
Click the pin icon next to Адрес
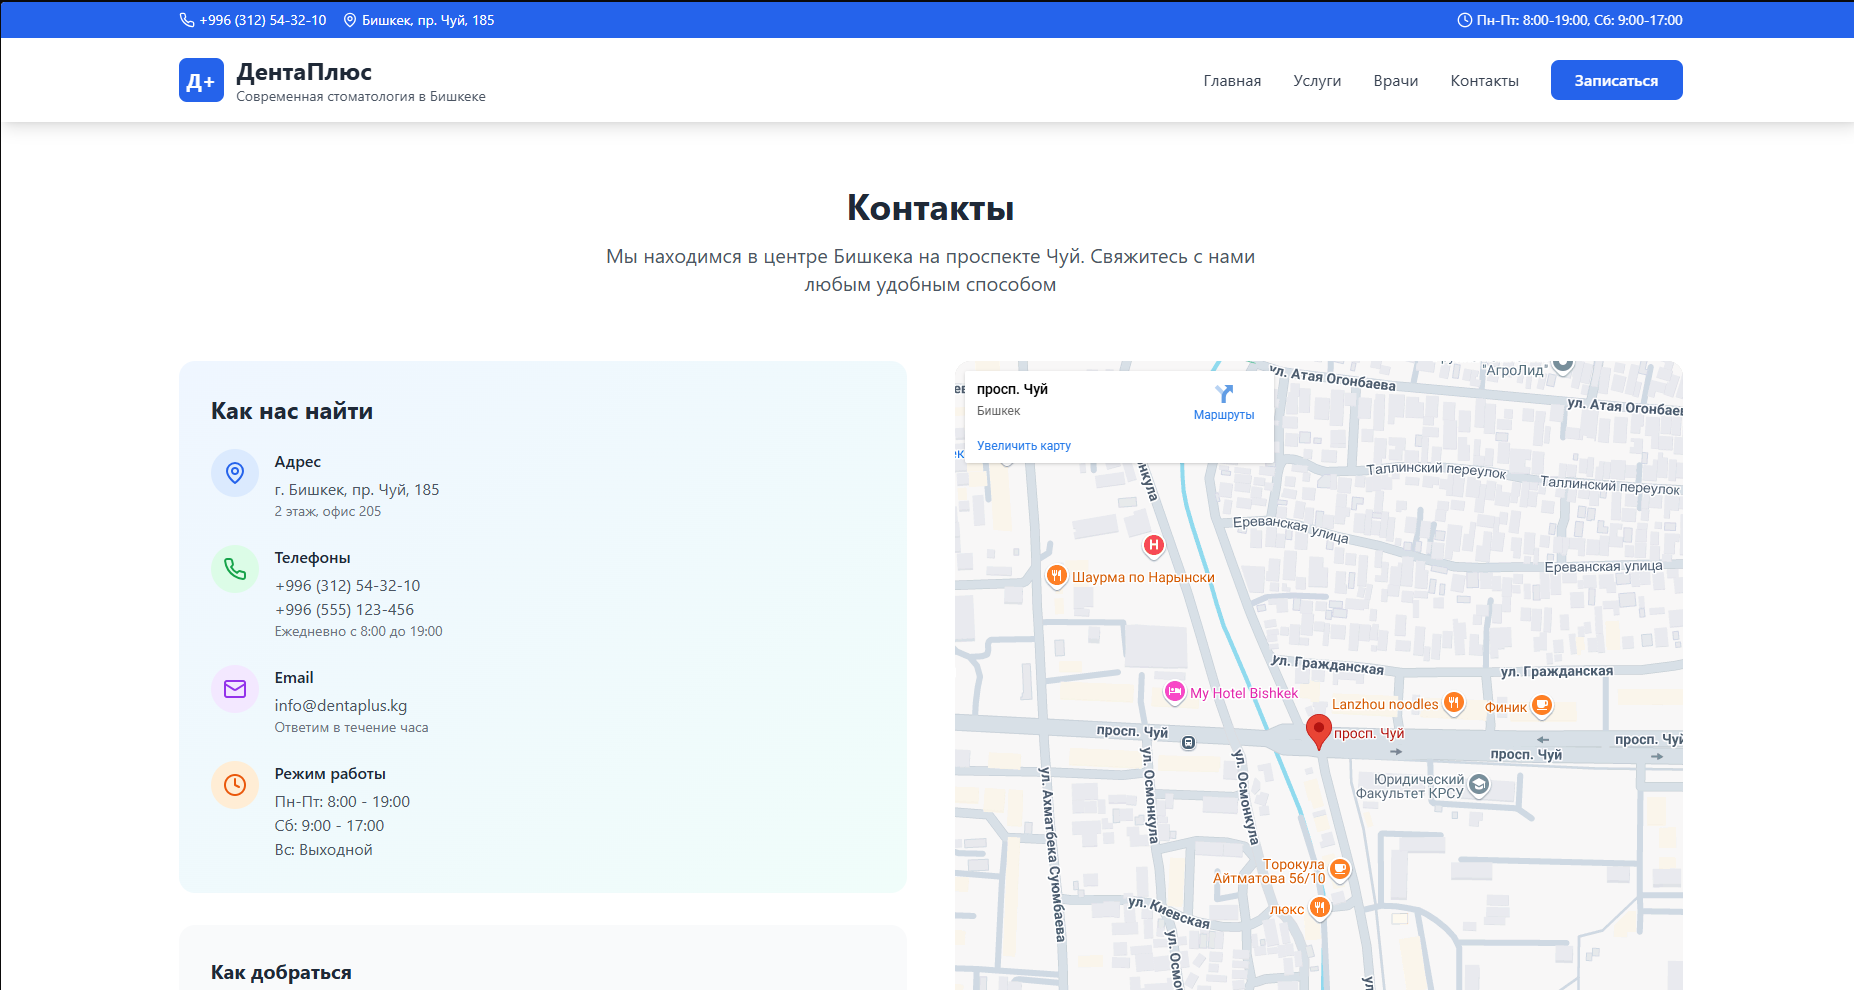(235, 473)
